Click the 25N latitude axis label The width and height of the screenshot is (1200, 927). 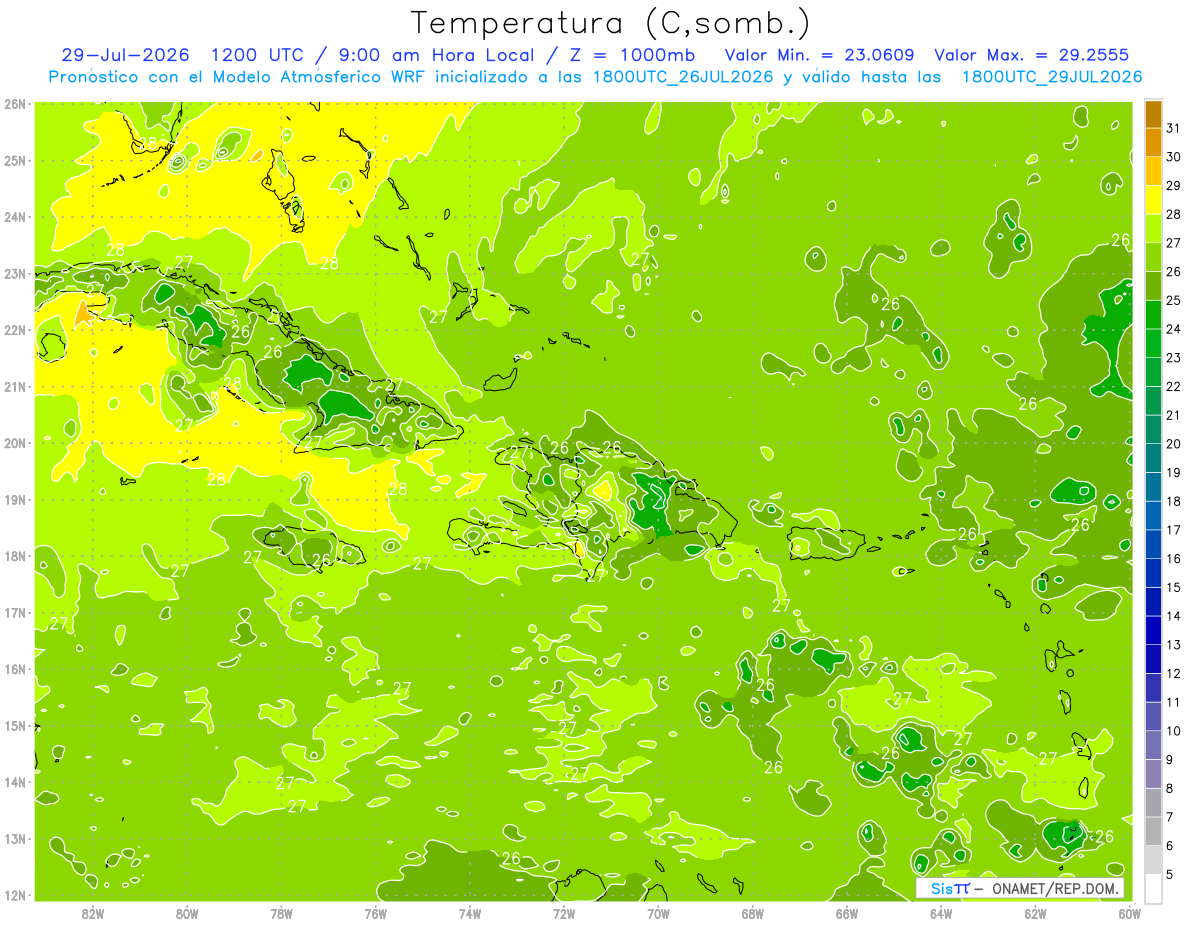pyautogui.click(x=15, y=160)
